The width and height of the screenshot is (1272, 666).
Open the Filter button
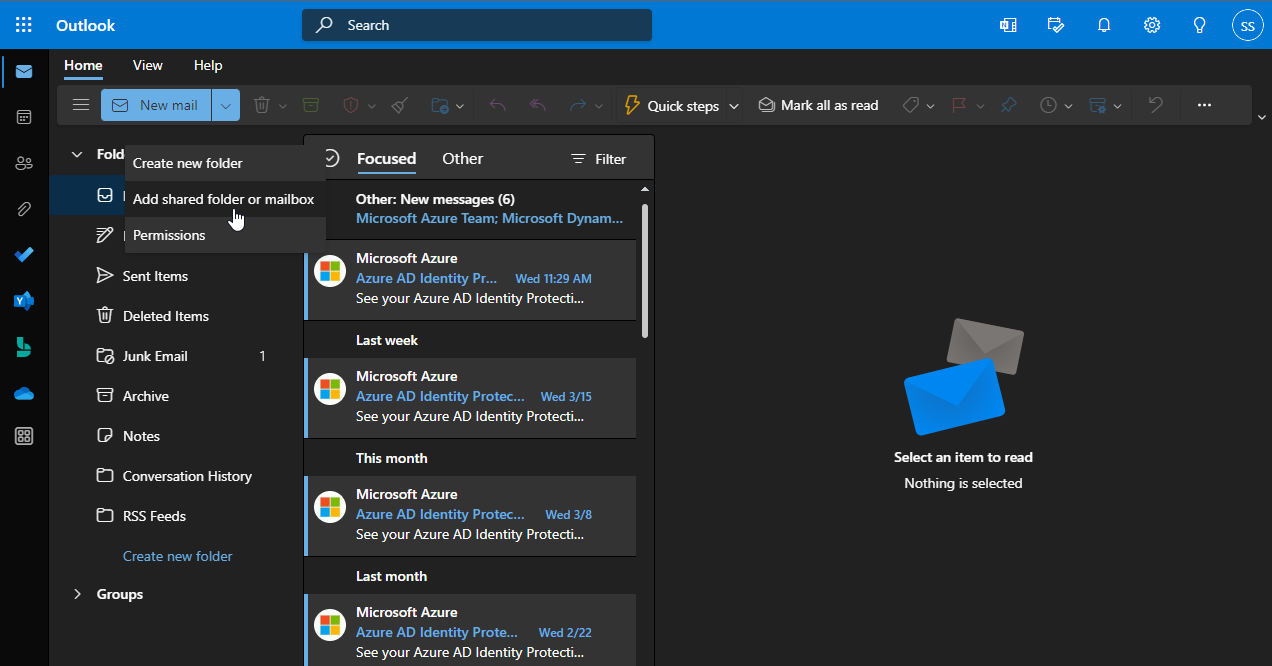click(x=598, y=159)
